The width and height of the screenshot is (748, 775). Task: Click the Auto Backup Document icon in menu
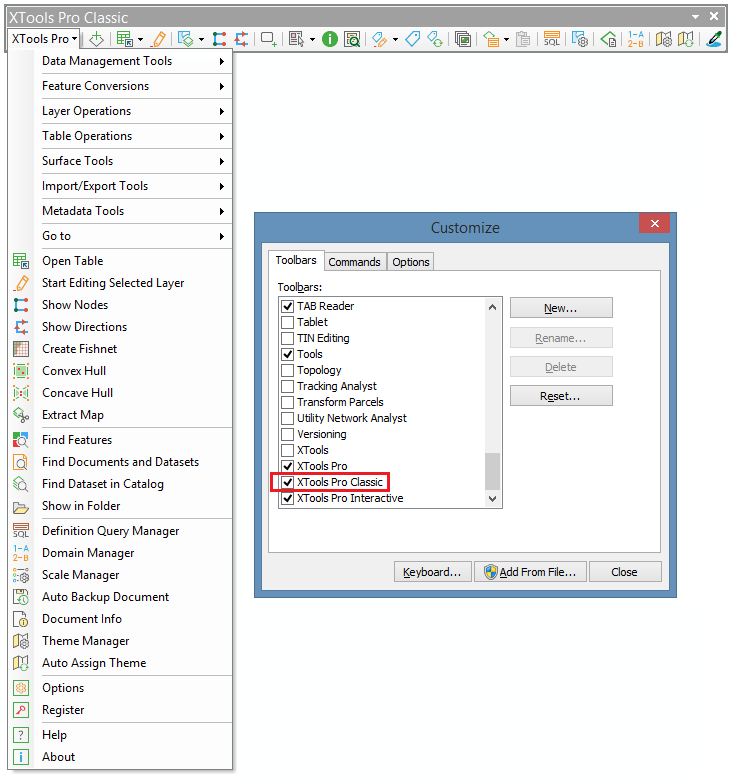click(21, 597)
